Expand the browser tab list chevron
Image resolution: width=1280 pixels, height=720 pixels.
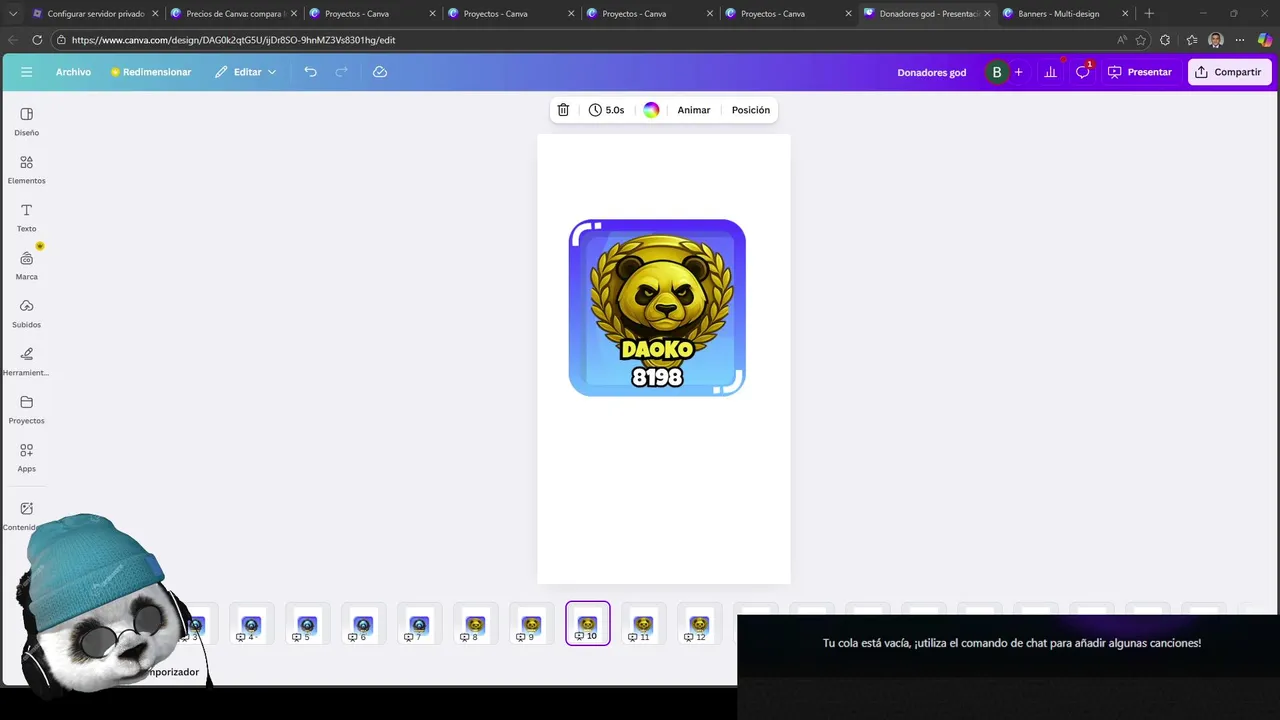click(13, 14)
